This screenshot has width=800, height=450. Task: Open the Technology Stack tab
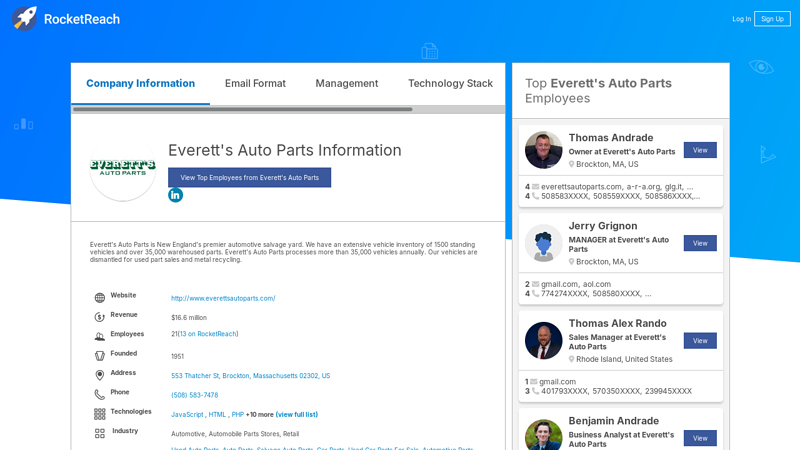pos(450,83)
